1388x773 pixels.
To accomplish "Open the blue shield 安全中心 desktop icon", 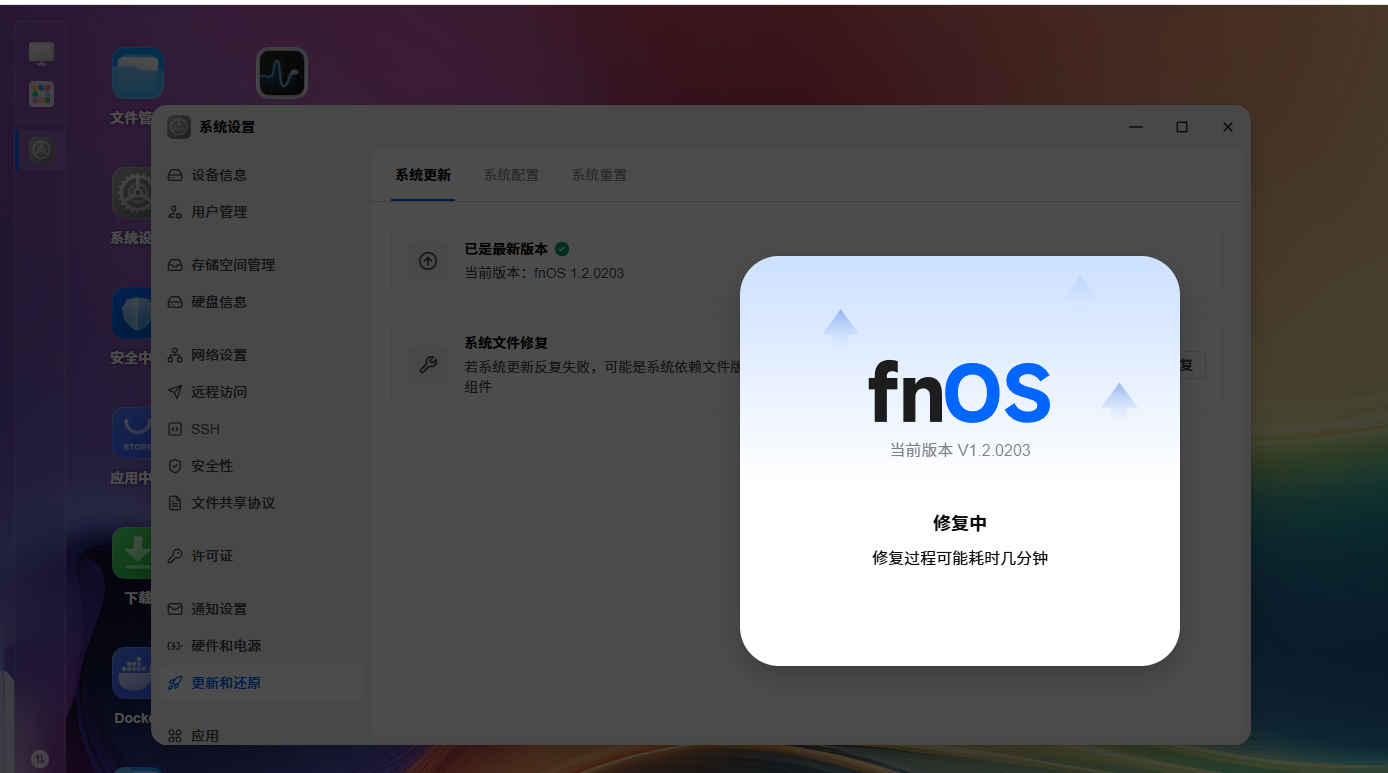I will (x=132, y=313).
